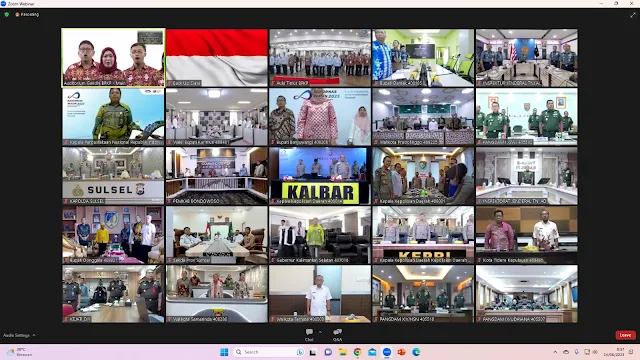Select the Bupati Donggala video tile
The image size is (640, 360).
(113, 235)
